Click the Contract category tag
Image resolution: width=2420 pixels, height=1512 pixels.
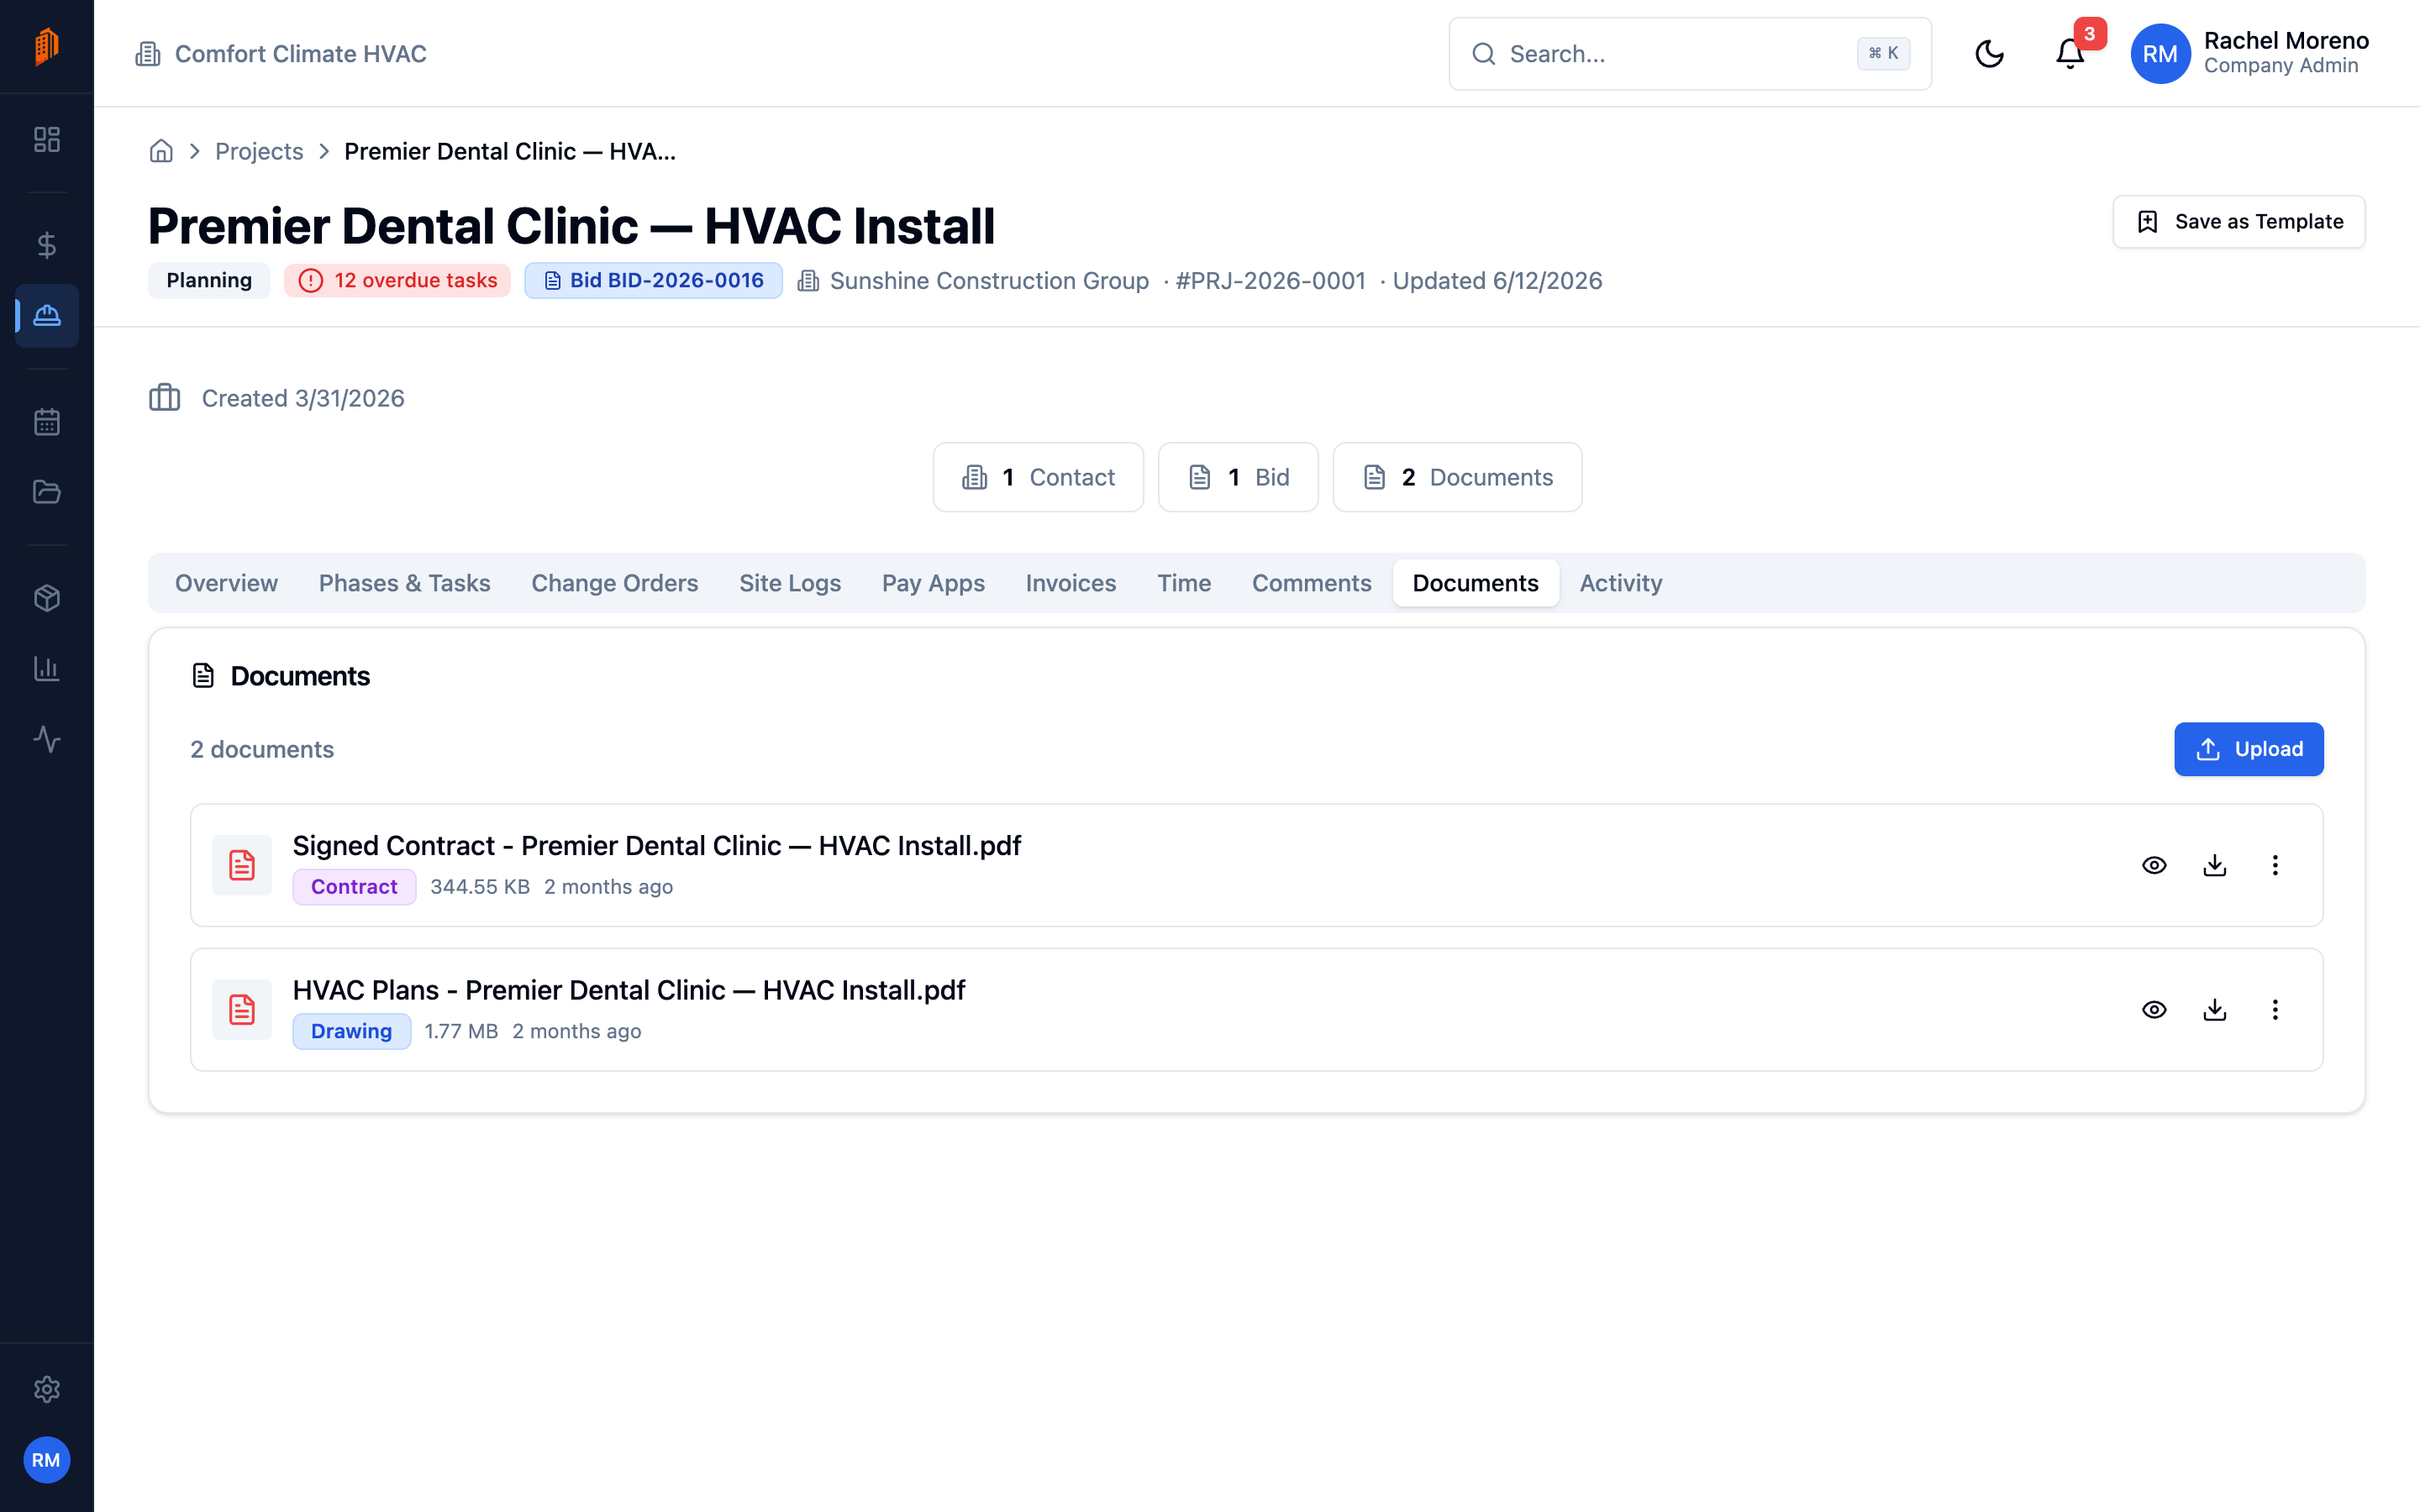pos(354,887)
